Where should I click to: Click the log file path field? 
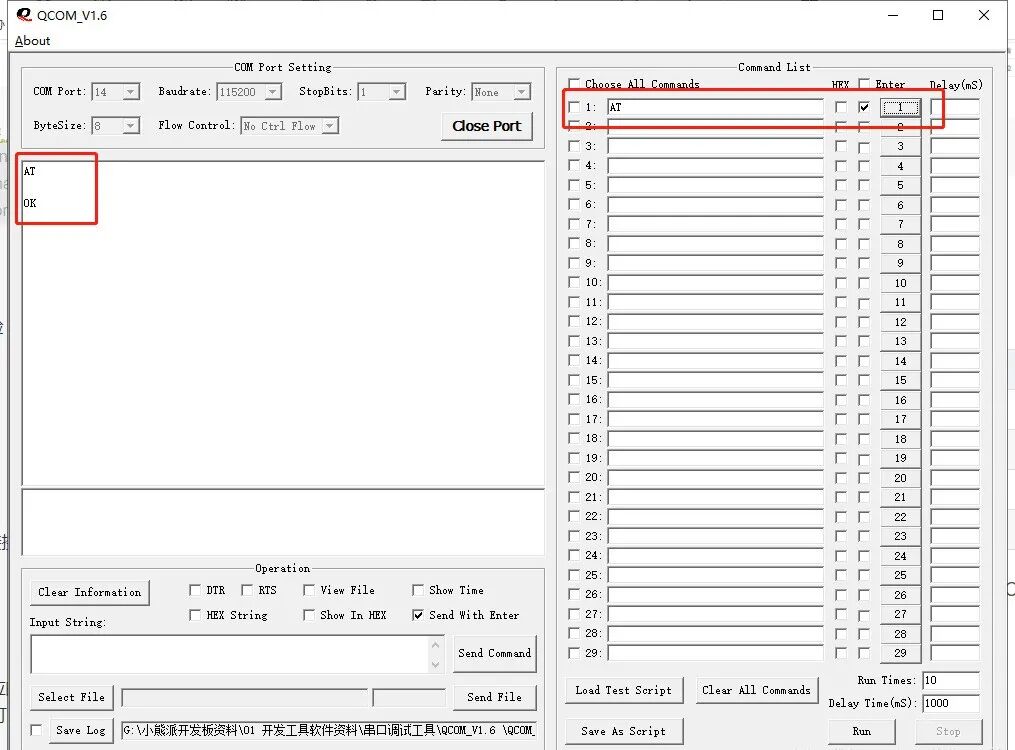point(329,731)
